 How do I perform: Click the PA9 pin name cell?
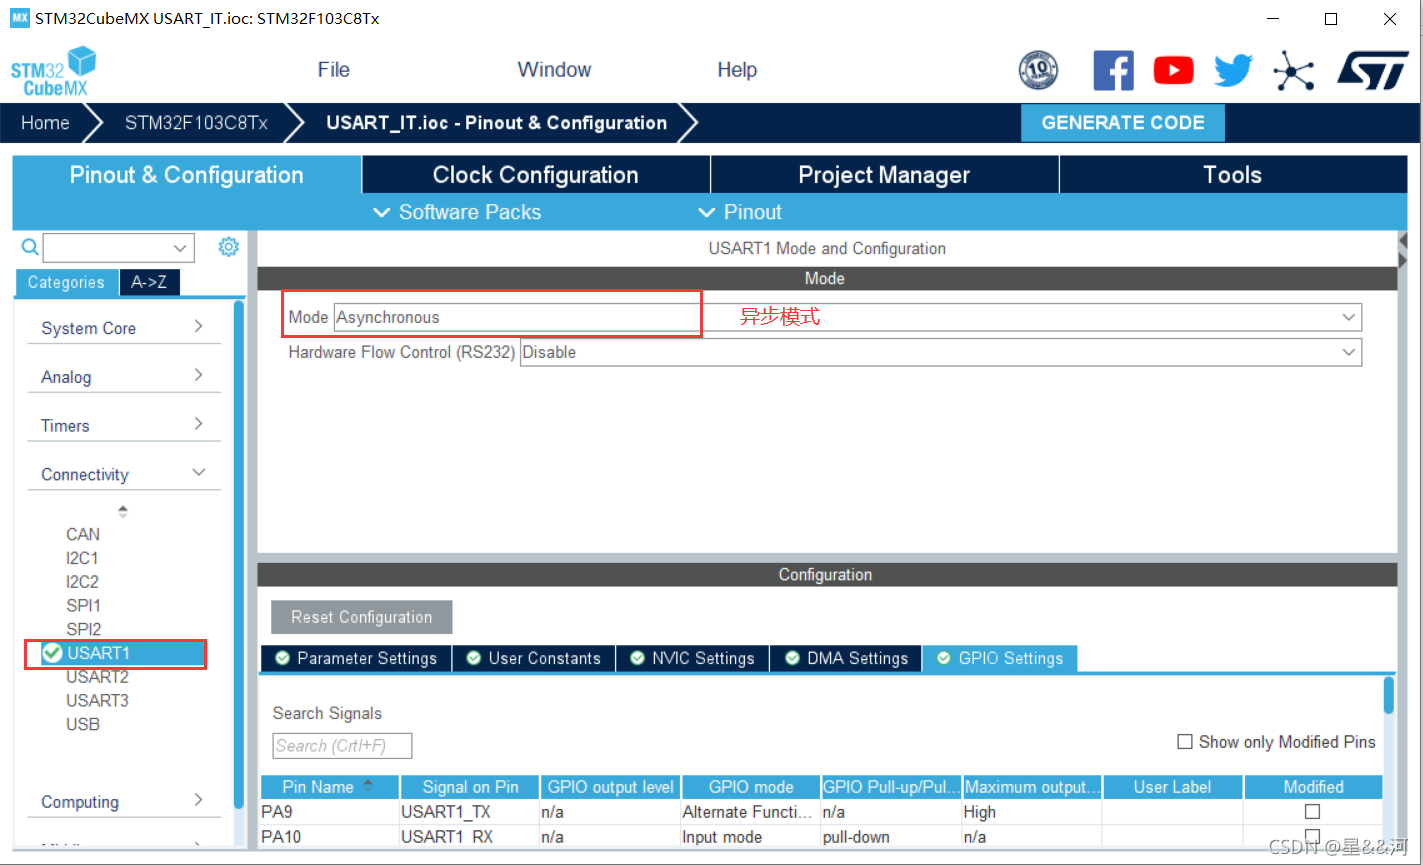329,812
